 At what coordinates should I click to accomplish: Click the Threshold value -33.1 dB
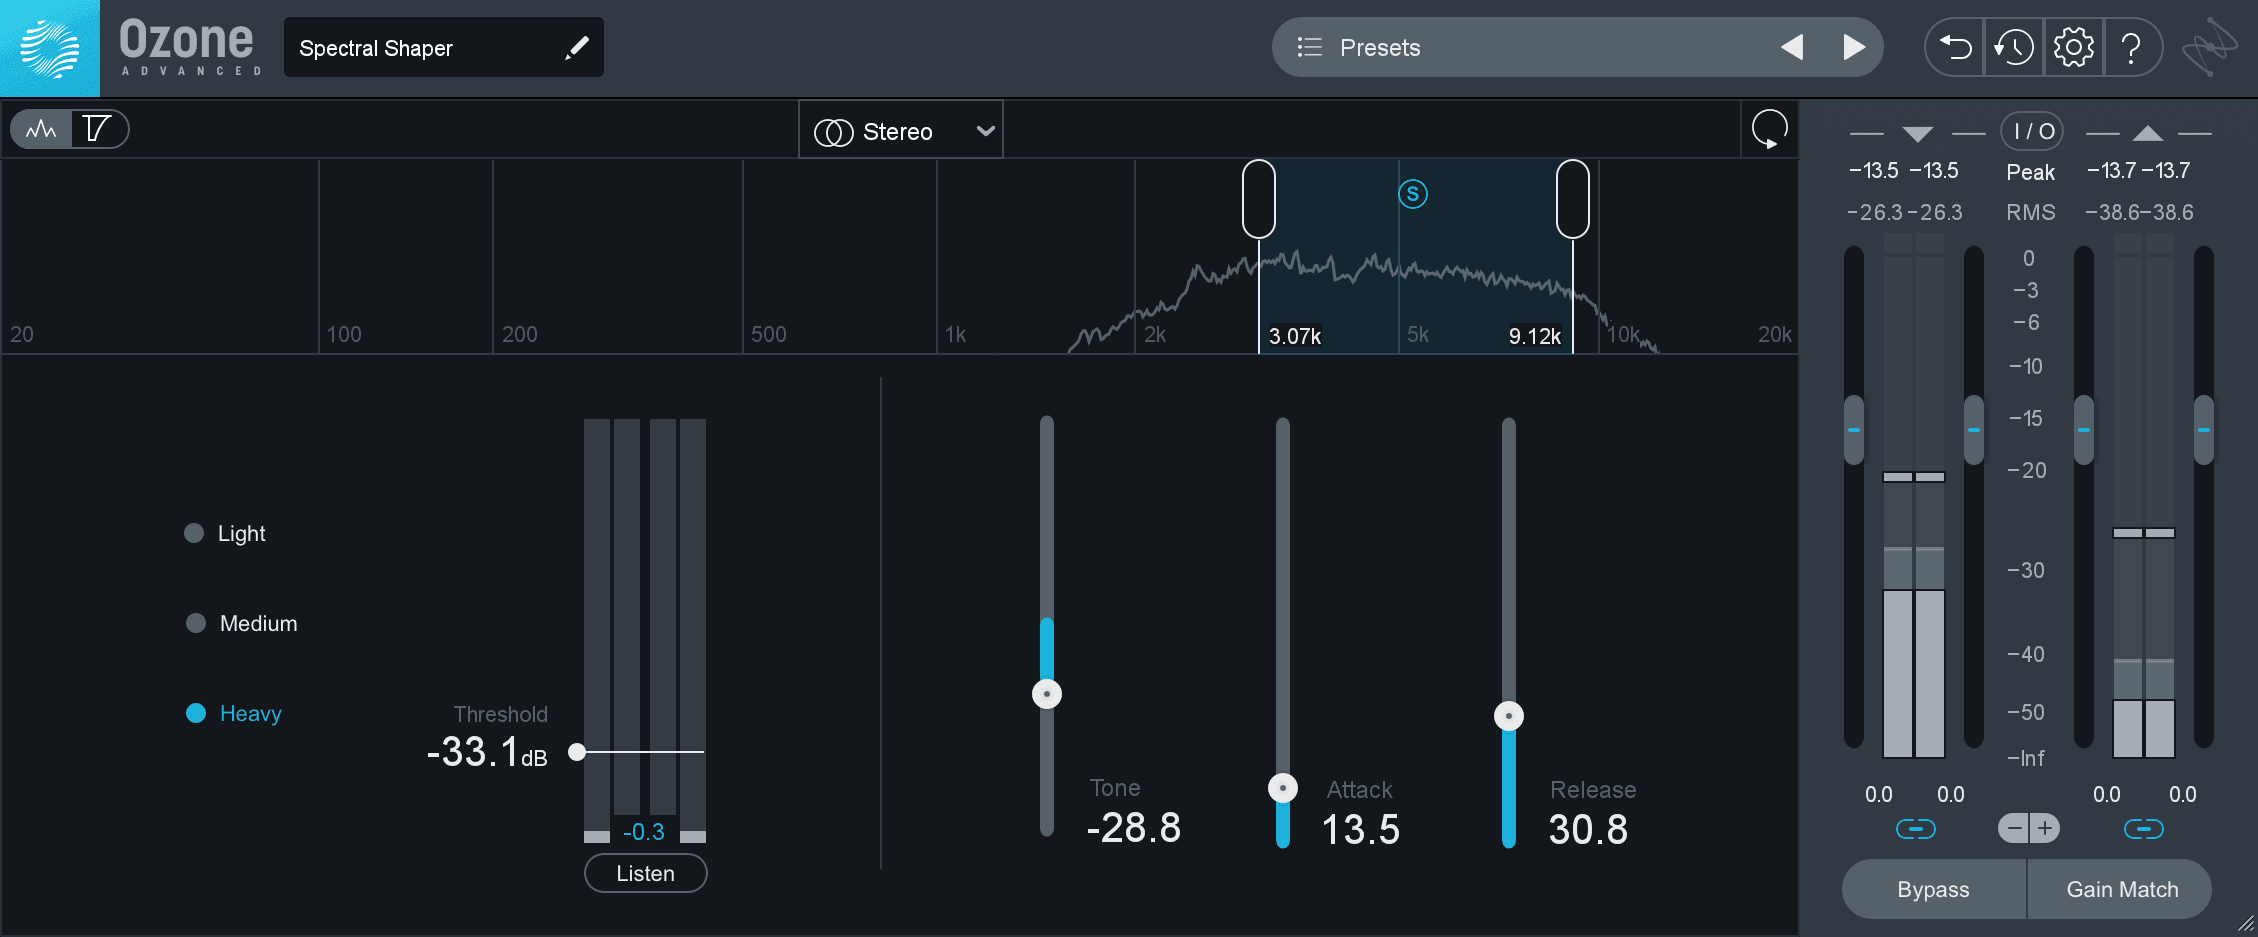487,752
